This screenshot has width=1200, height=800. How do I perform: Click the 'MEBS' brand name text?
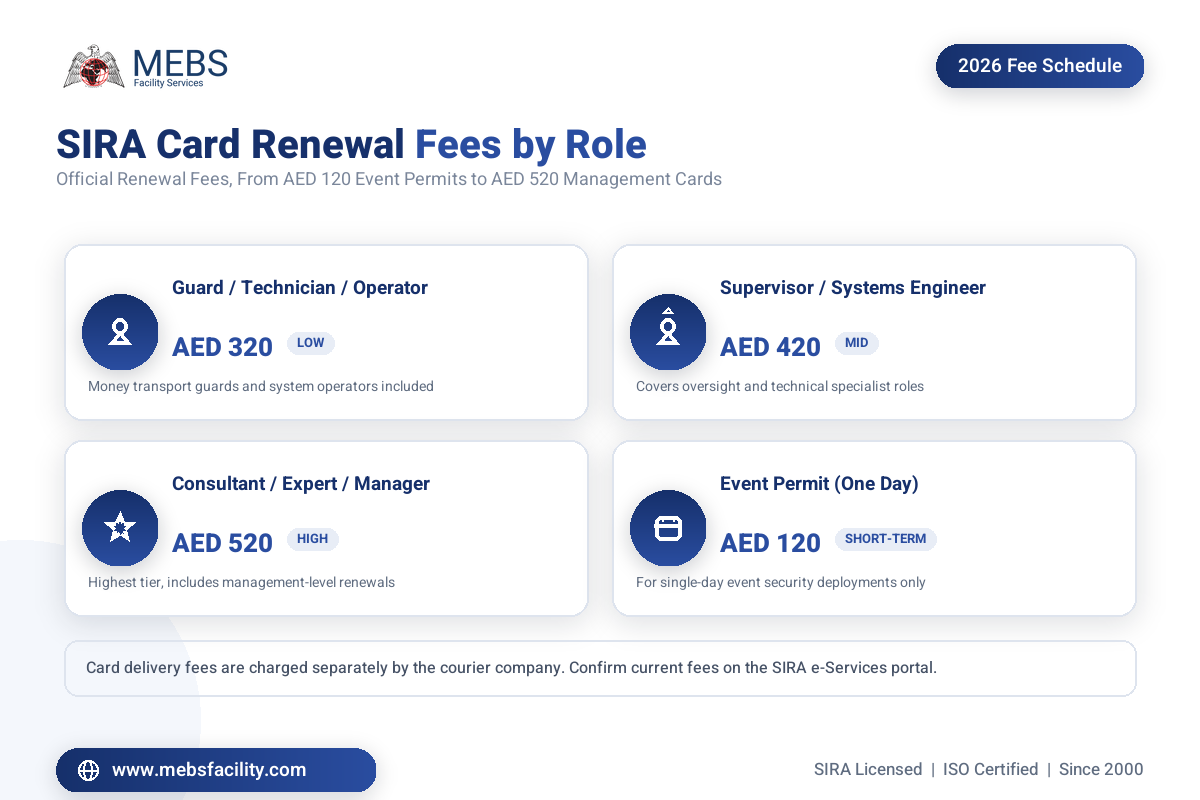coord(180,62)
